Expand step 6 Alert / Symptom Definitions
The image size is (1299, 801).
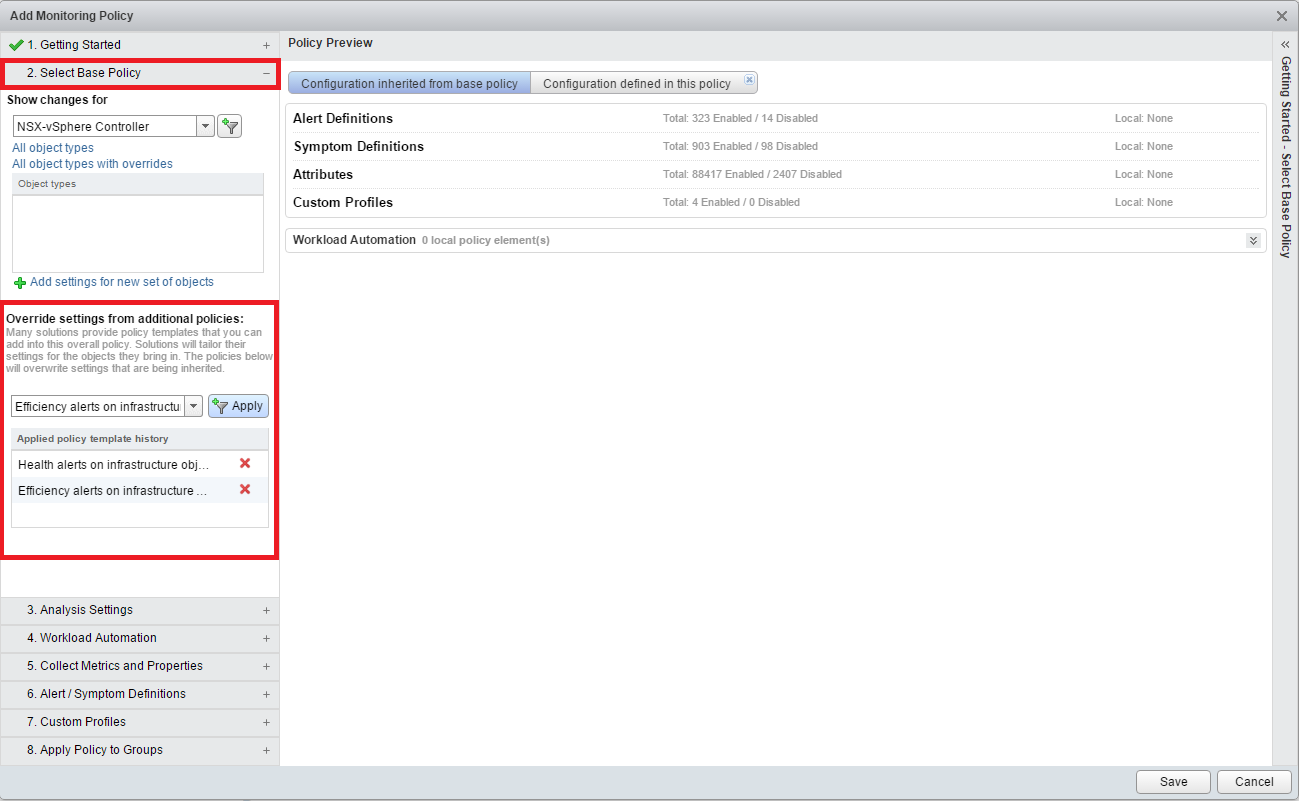click(x=266, y=694)
